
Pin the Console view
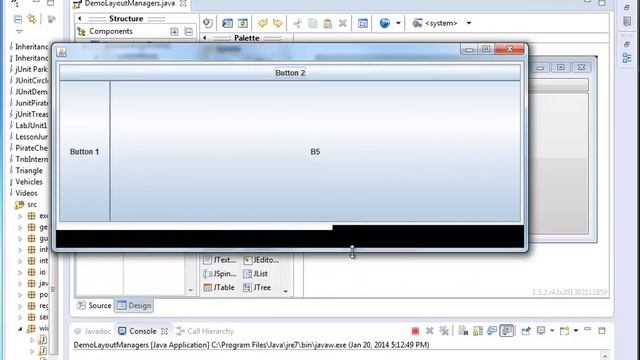(x=526, y=331)
